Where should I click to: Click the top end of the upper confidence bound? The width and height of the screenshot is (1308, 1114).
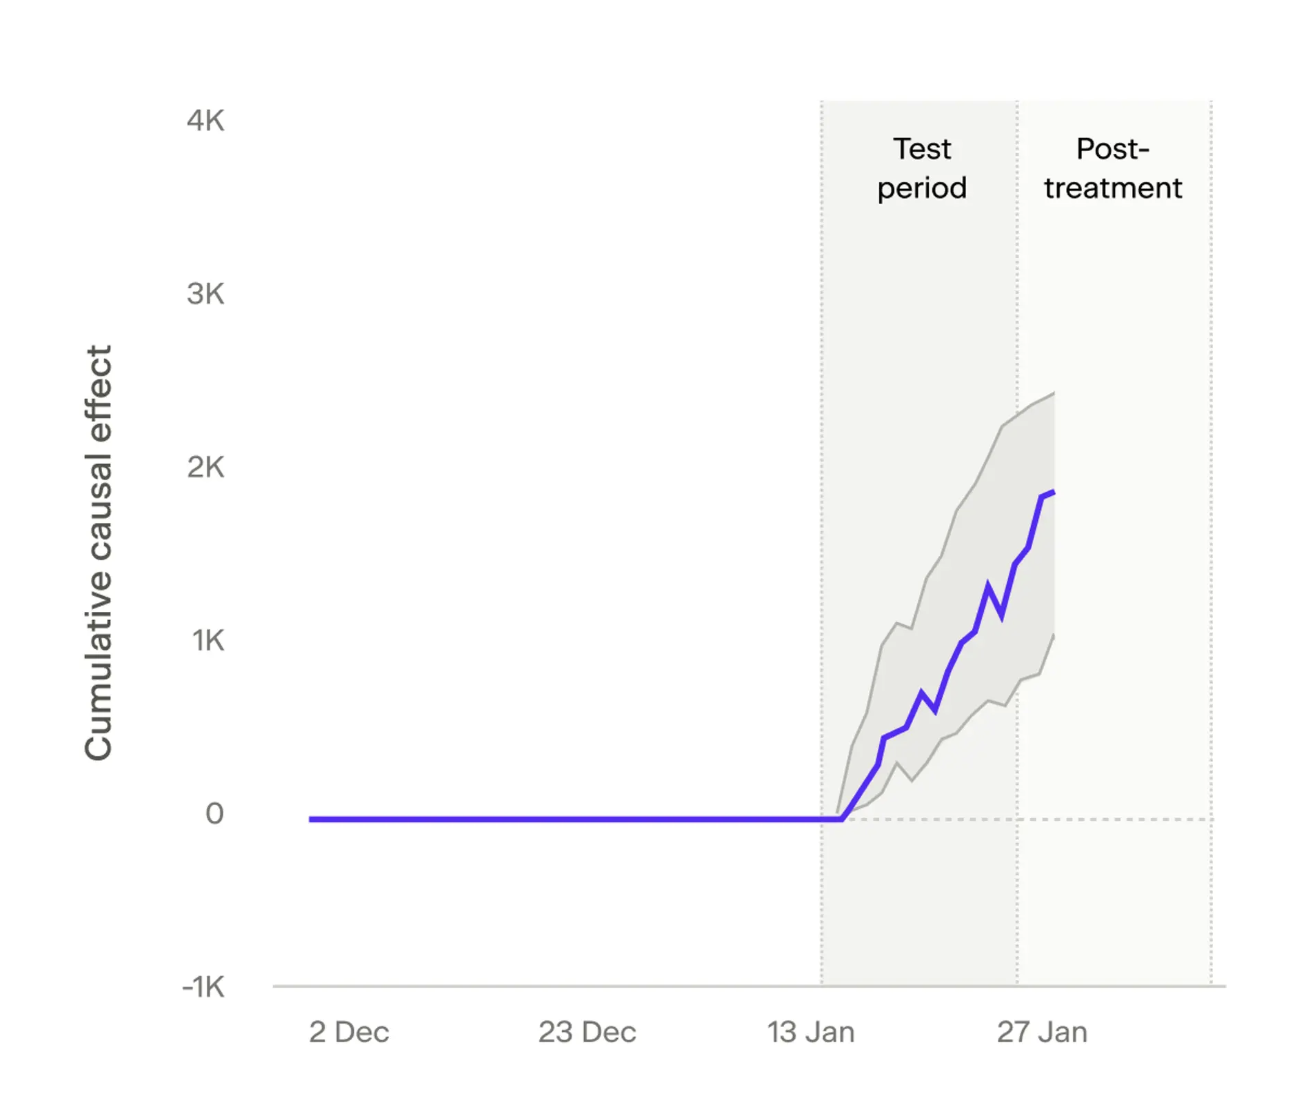pos(1053,394)
